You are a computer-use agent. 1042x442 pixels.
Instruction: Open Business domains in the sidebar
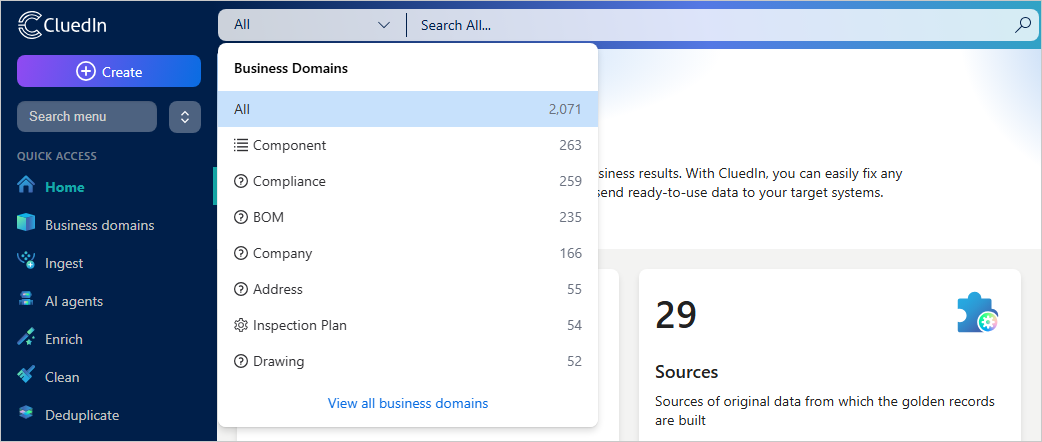click(108, 225)
